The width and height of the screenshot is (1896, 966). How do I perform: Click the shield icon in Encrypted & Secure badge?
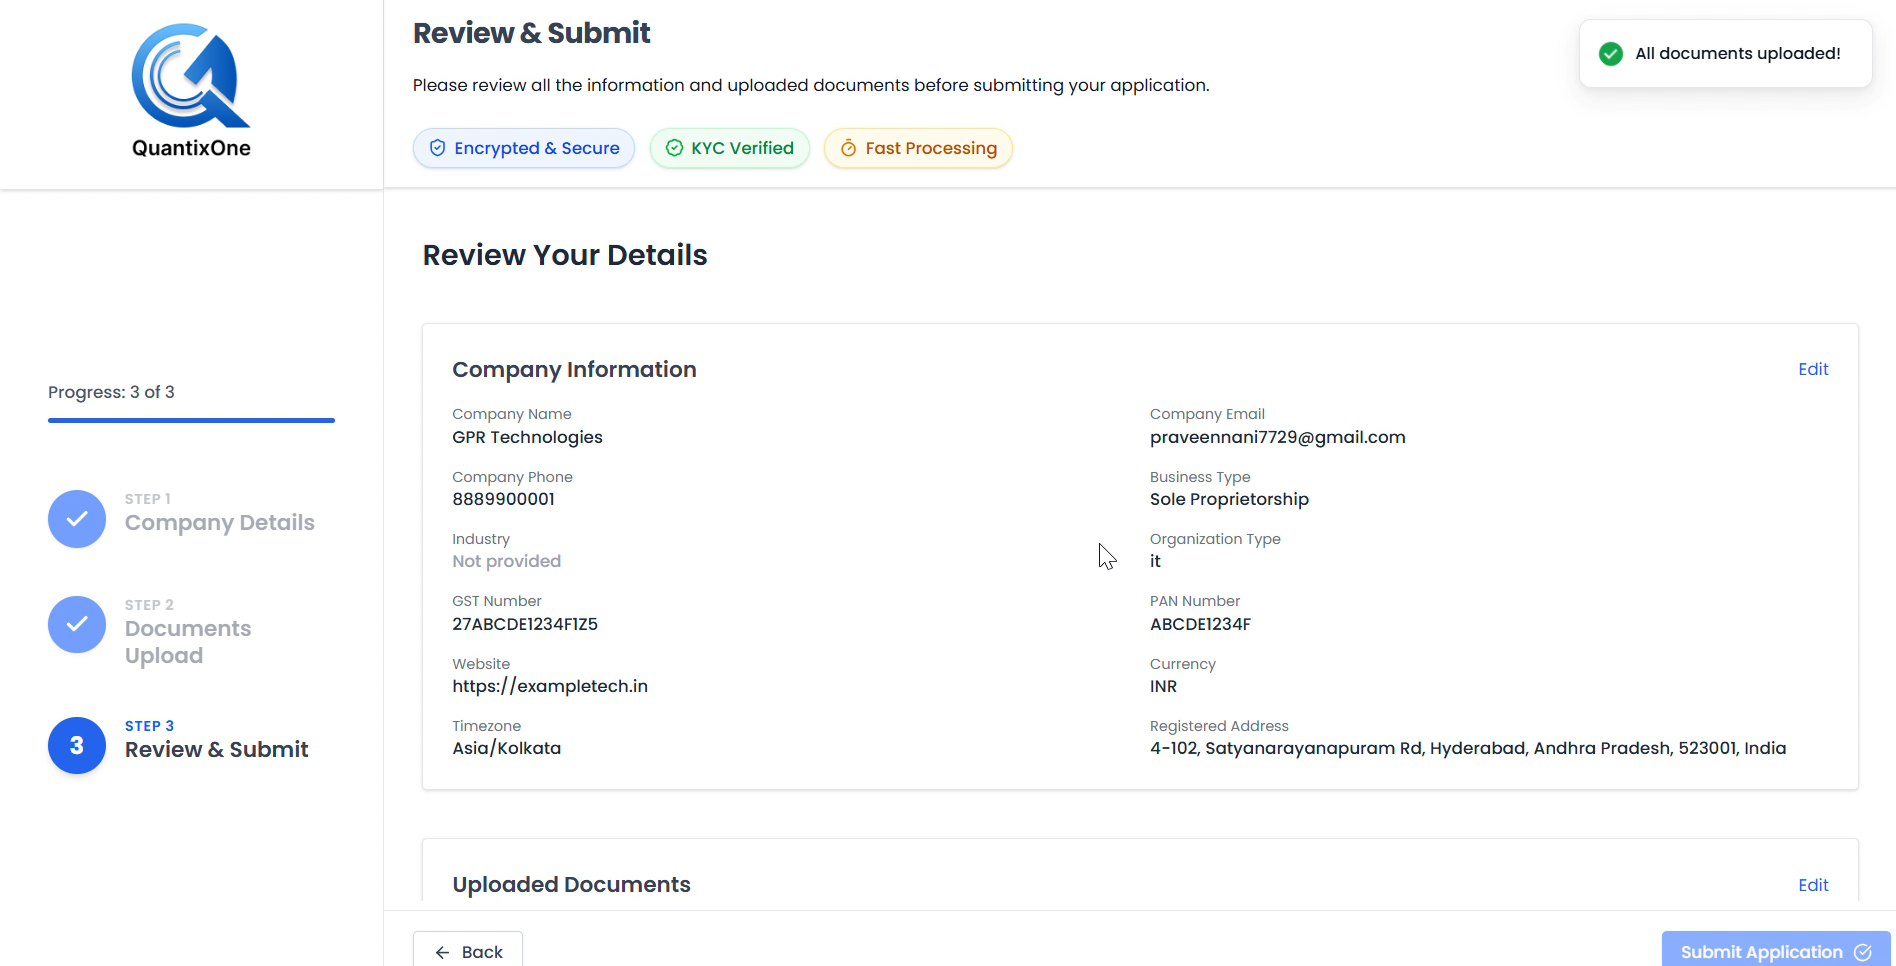click(437, 148)
